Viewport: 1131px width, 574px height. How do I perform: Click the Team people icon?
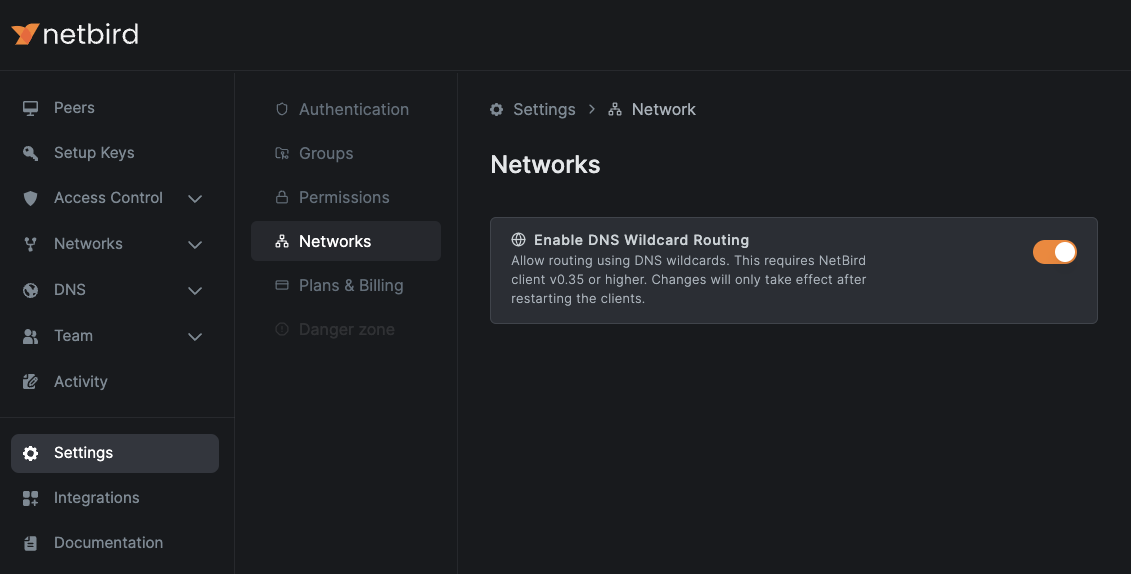30,336
